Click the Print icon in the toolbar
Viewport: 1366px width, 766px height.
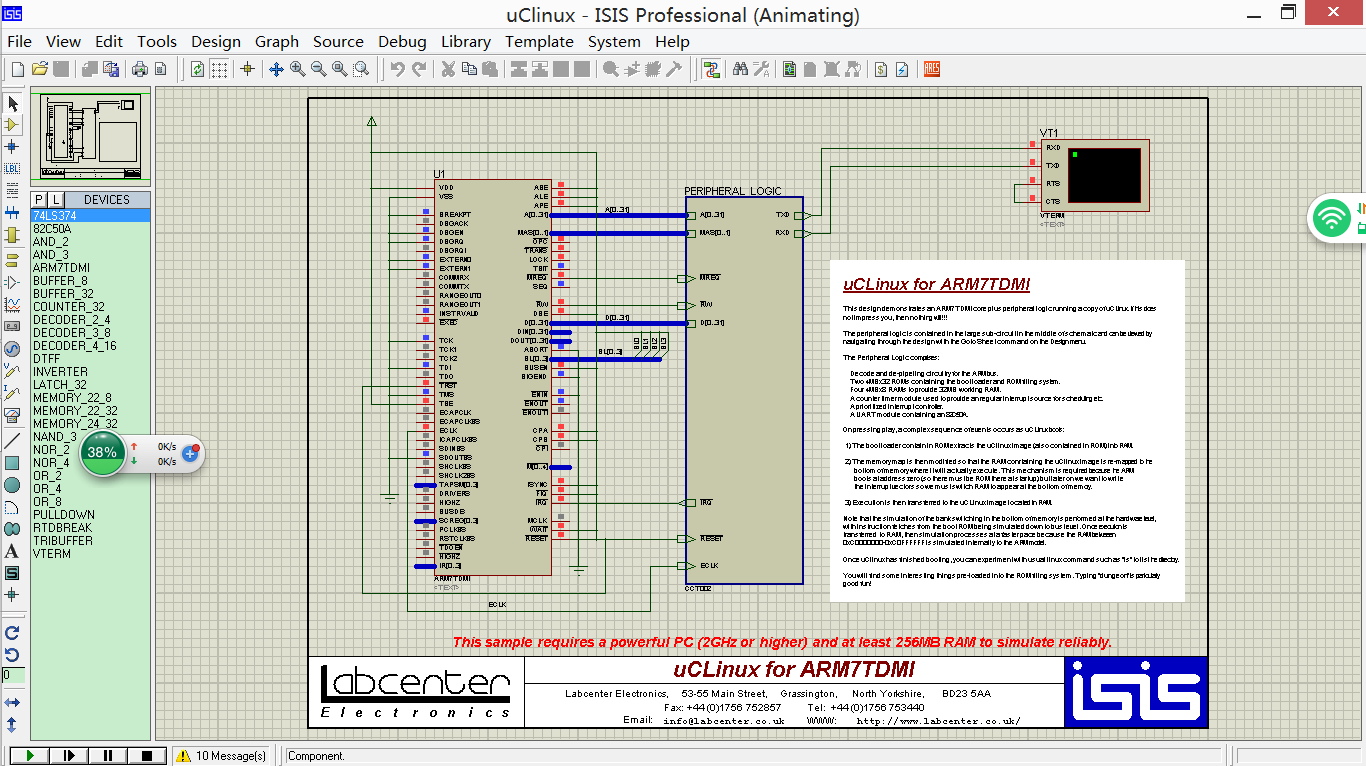point(140,69)
